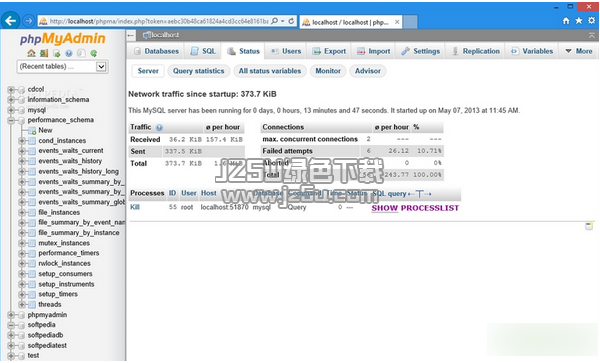The width and height of the screenshot is (600, 363).
Task: Expand the softpediadb database node
Action: 11,335
